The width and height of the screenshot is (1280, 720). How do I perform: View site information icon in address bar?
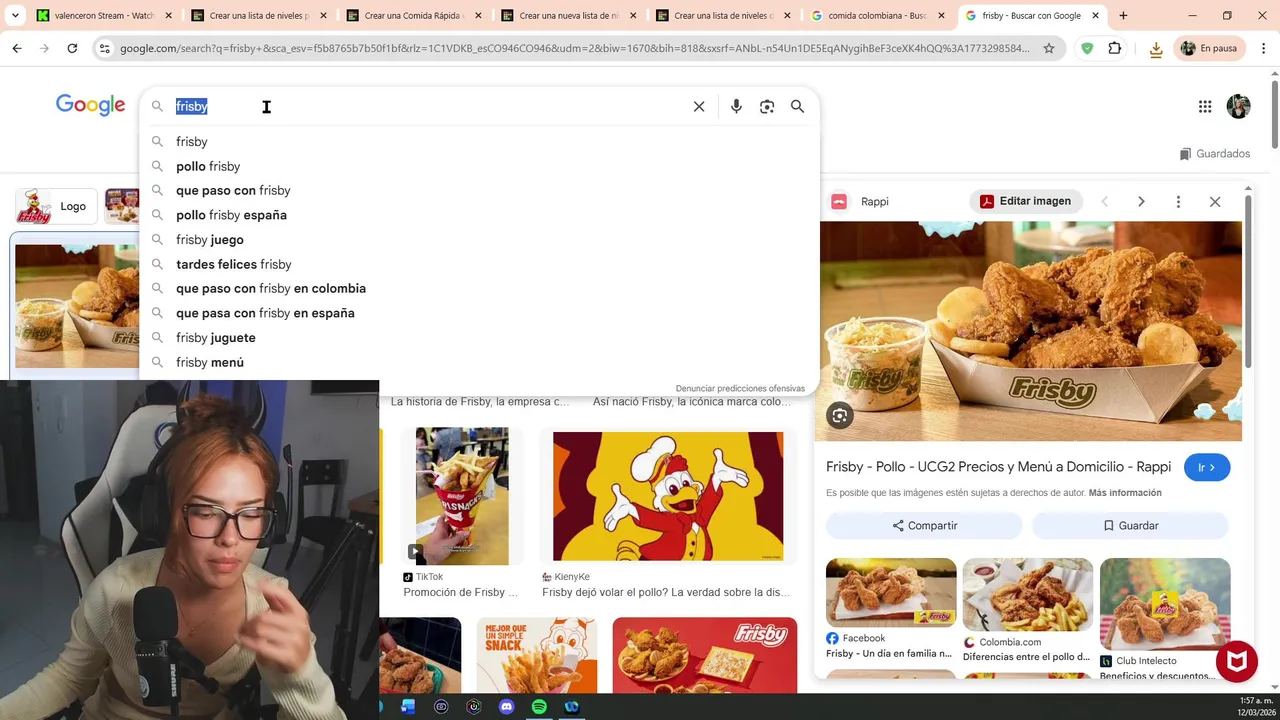pyautogui.click(x=104, y=48)
